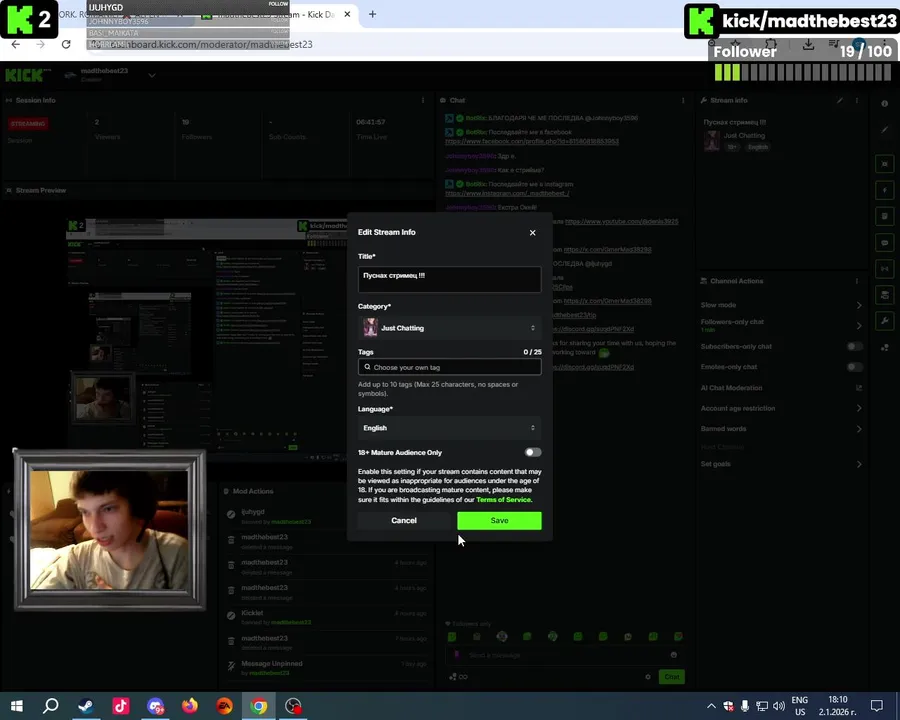This screenshot has width=900, height=720.
Task: Open Windows notification center
Action: tap(876, 706)
